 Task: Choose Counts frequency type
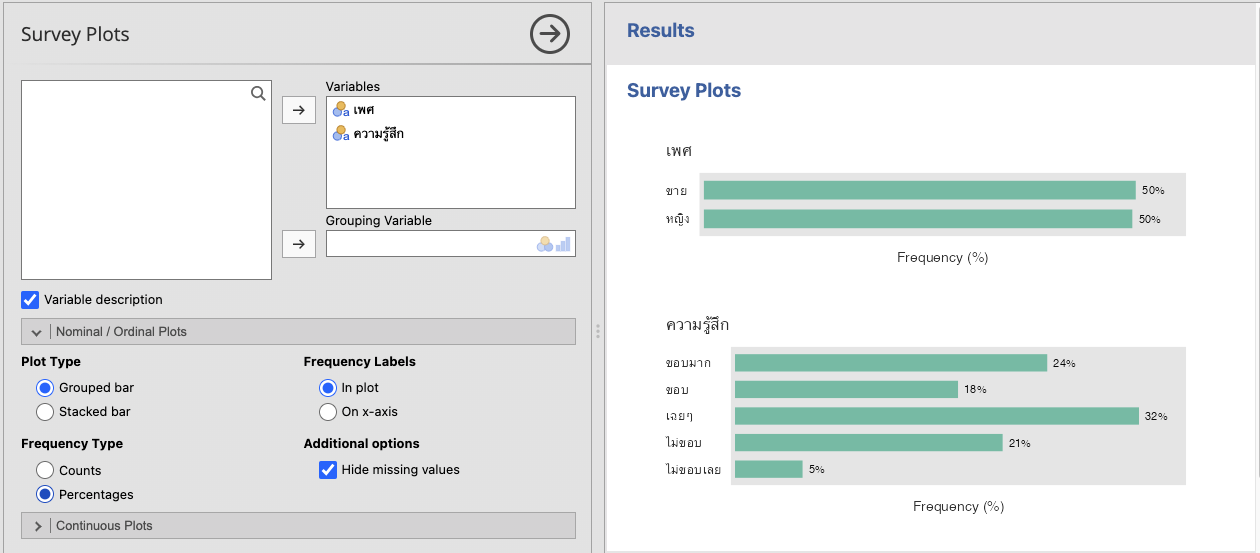point(45,470)
